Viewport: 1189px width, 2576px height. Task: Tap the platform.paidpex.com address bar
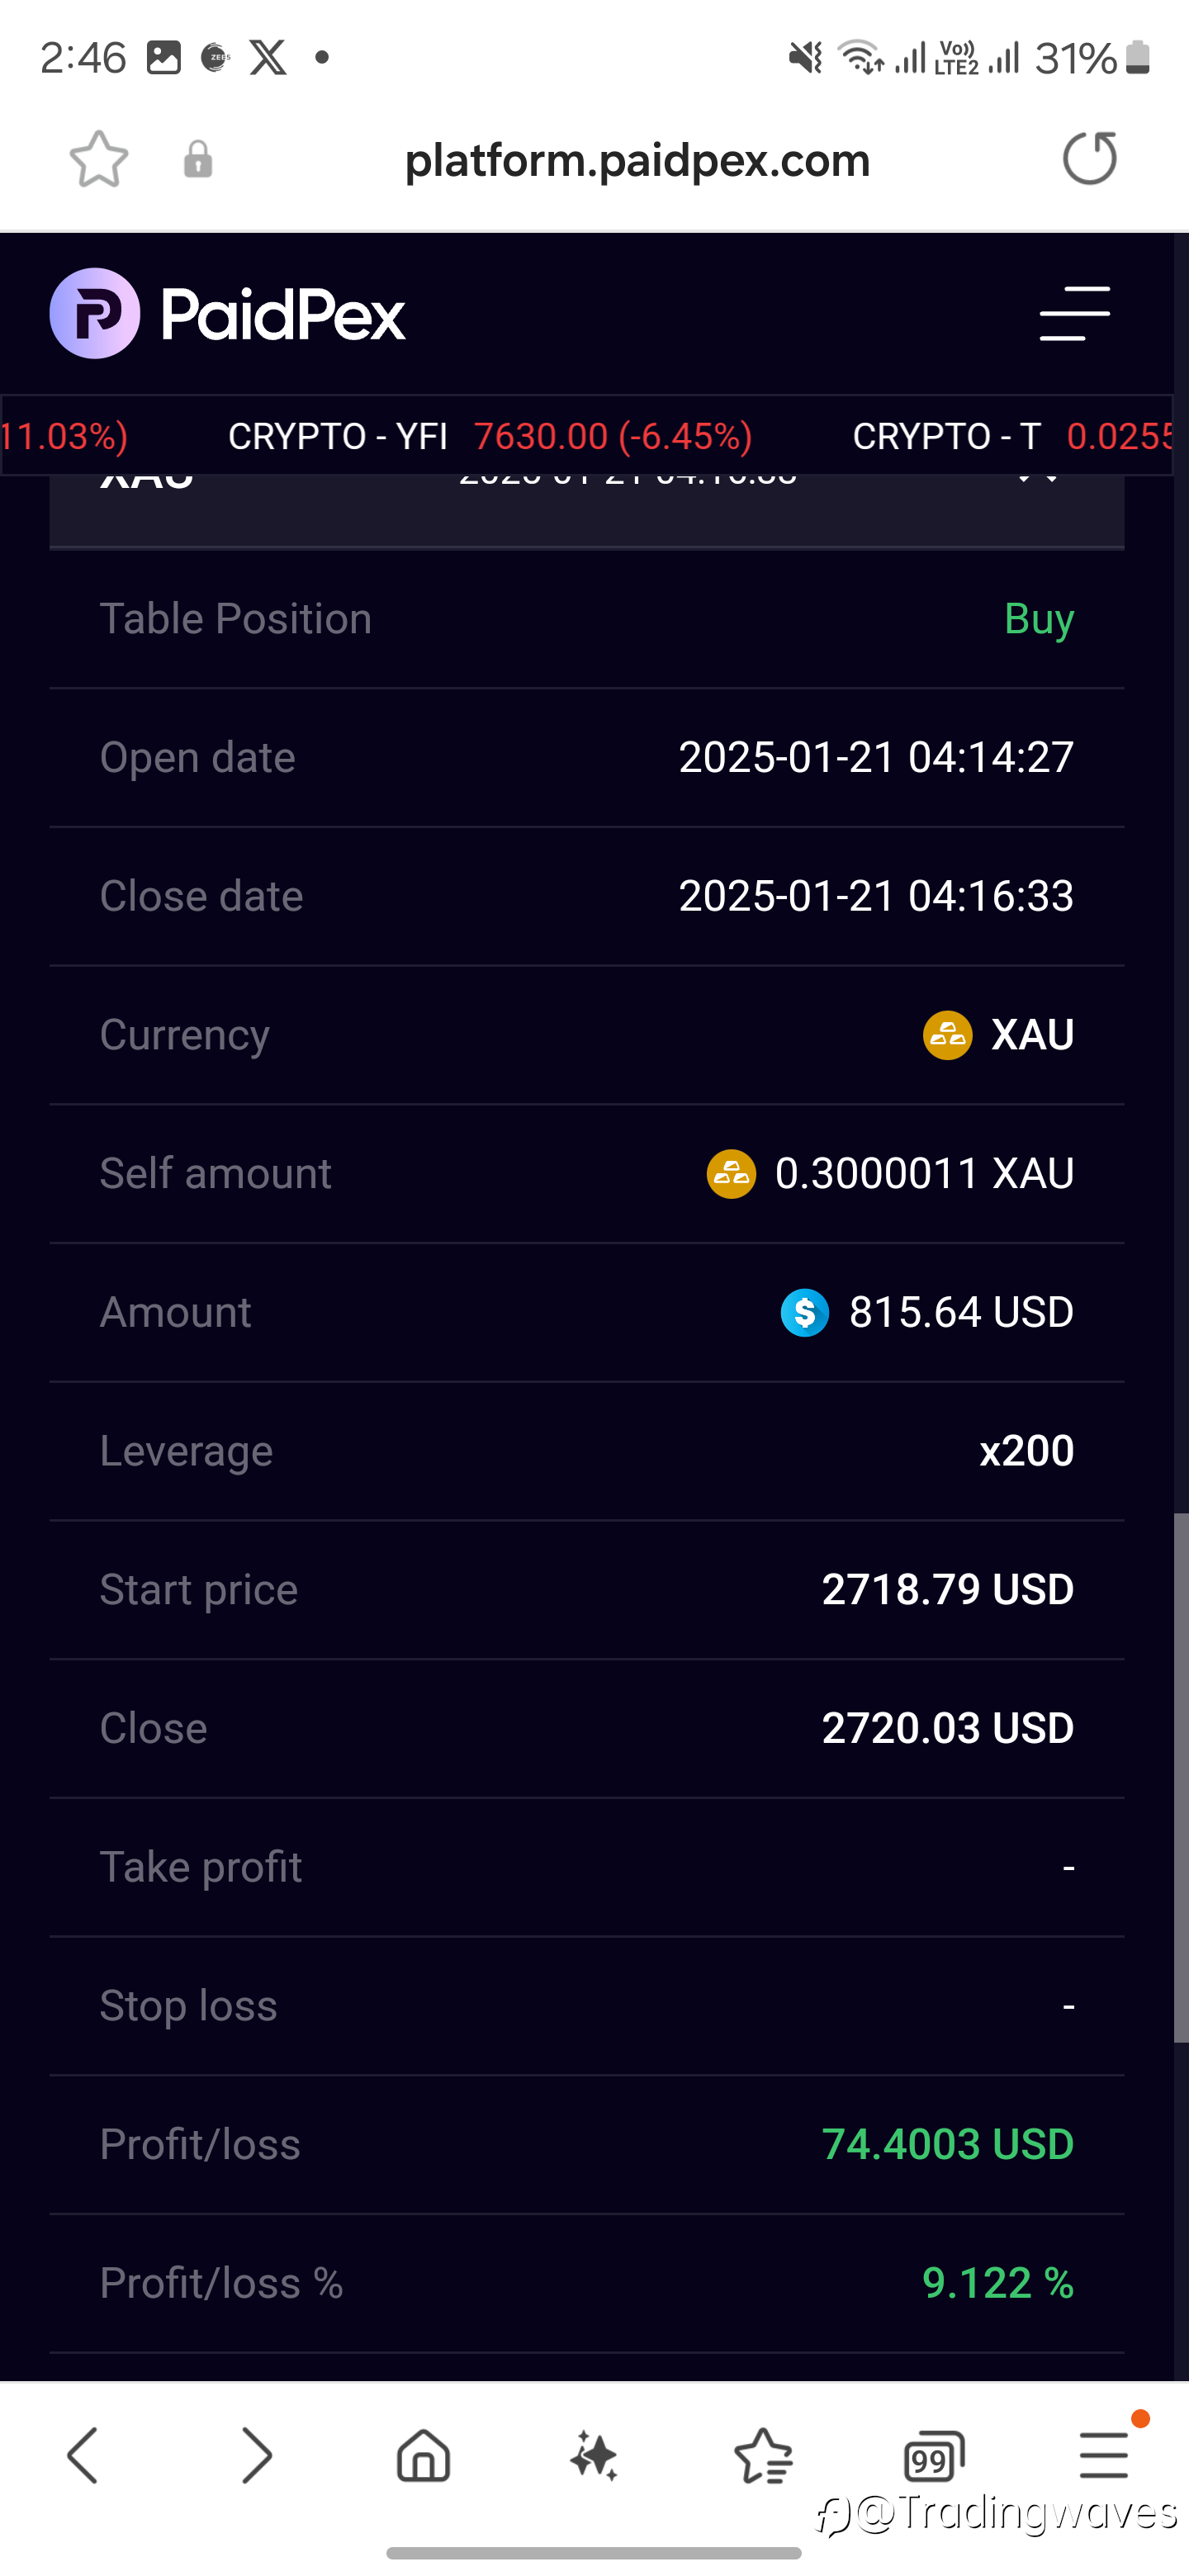pos(637,160)
